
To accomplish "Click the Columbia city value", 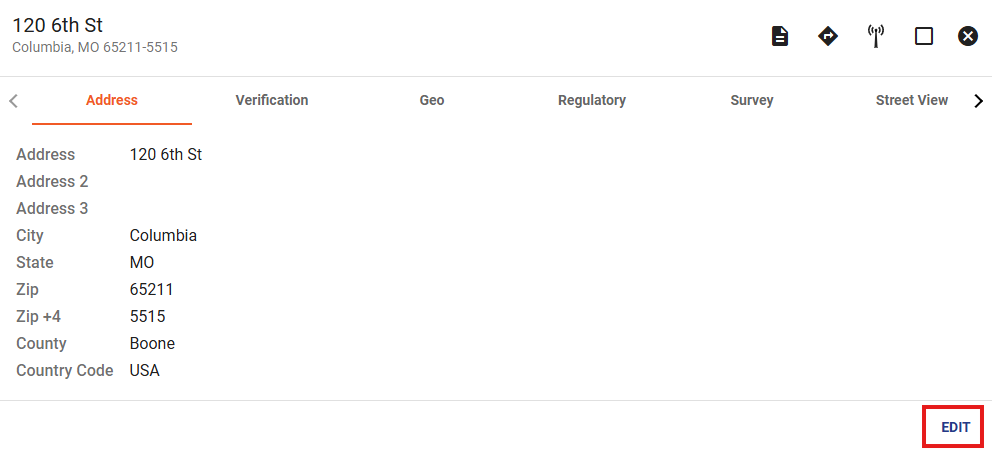I will click(x=163, y=235).
